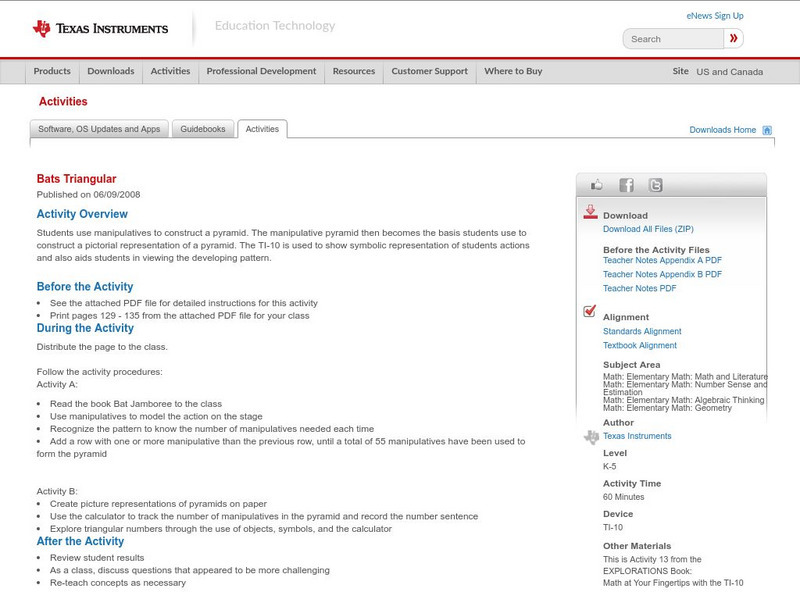The height and width of the screenshot is (592, 800).
Task: Click the thumbs-up like icon
Action: pyautogui.click(x=596, y=185)
